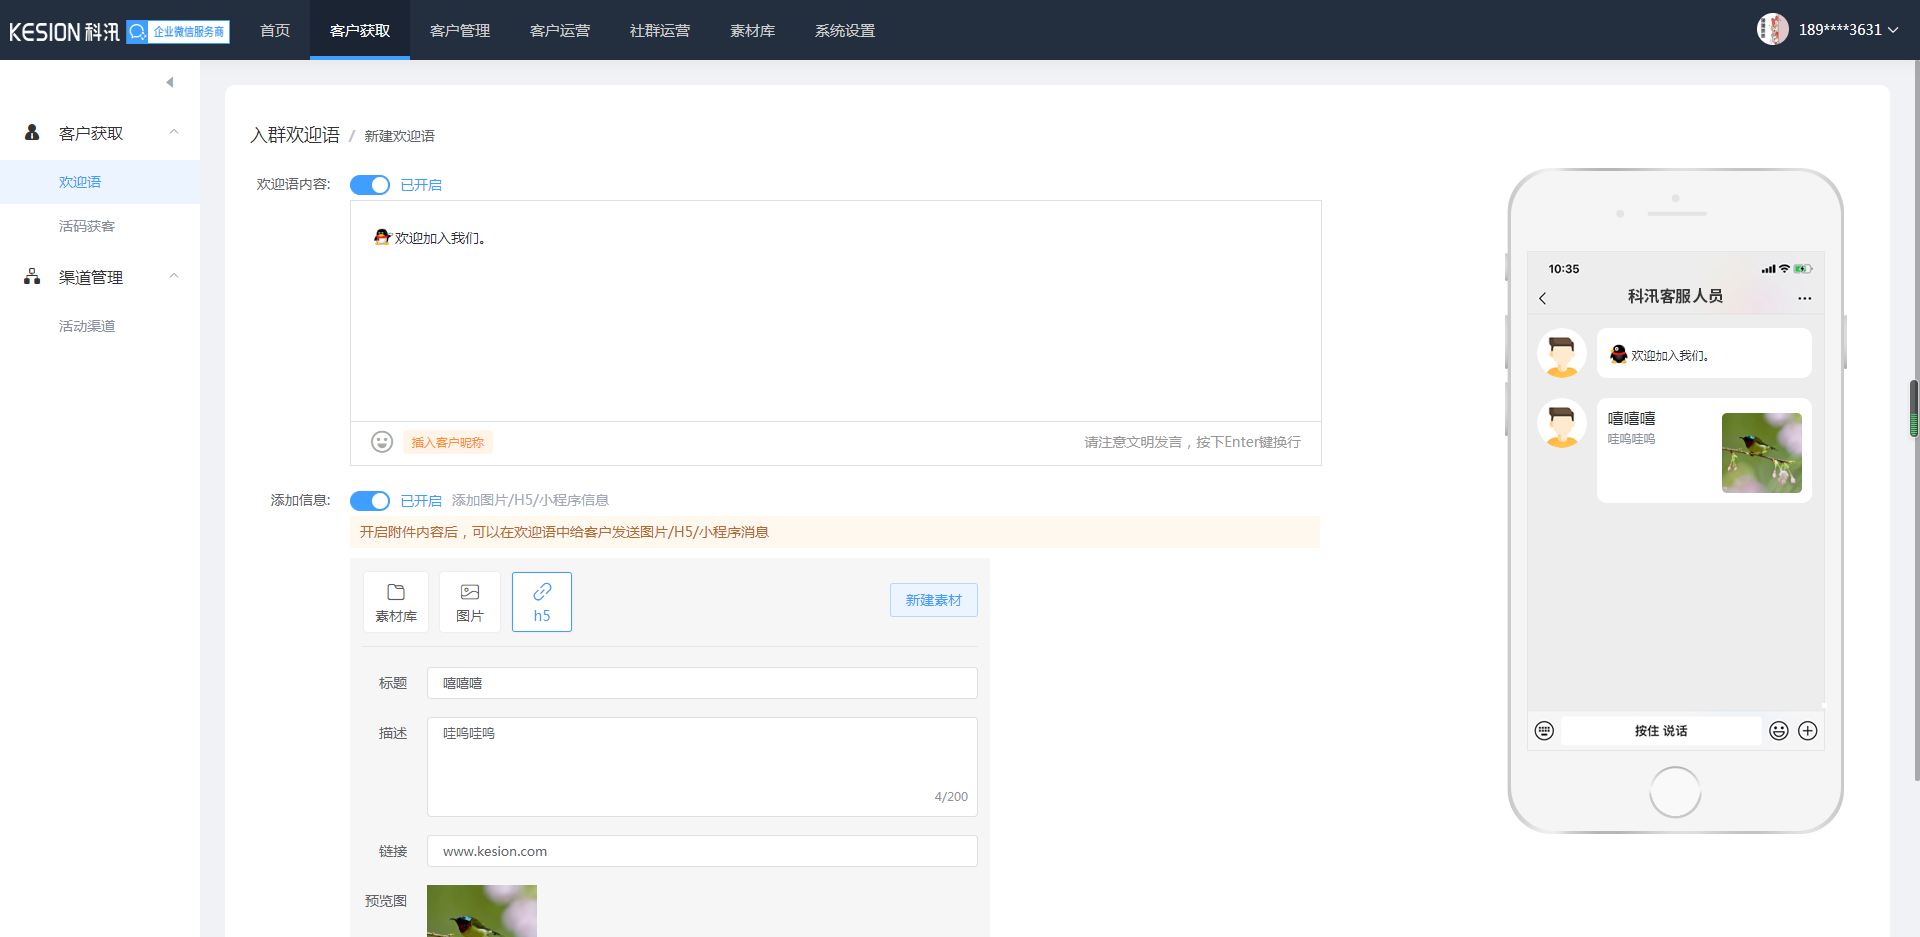Click the first chat avatar in preview
Image resolution: width=1920 pixels, height=937 pixels.
1562,353
